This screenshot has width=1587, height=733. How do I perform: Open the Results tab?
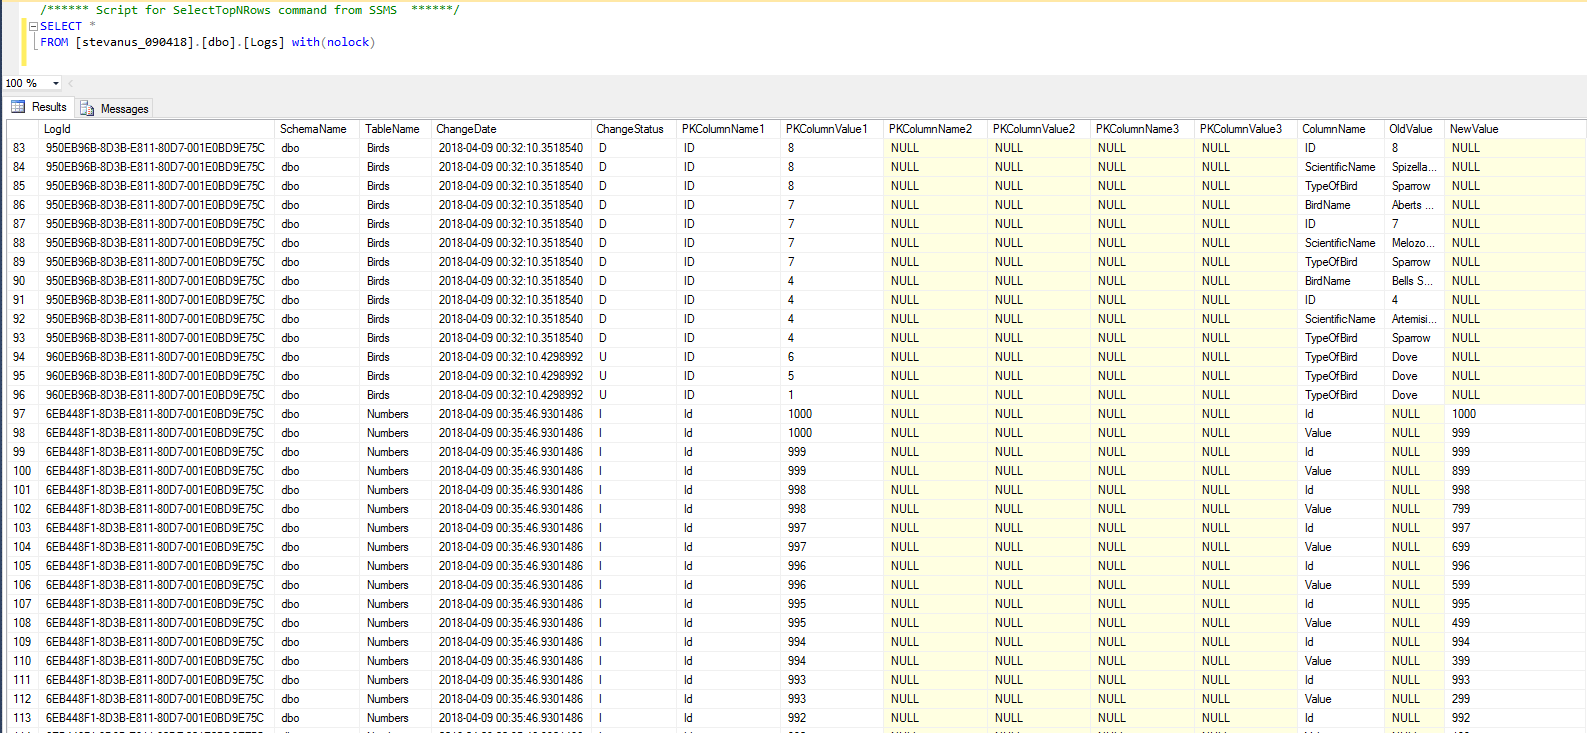pyautogui.click(x=40, y=107)
